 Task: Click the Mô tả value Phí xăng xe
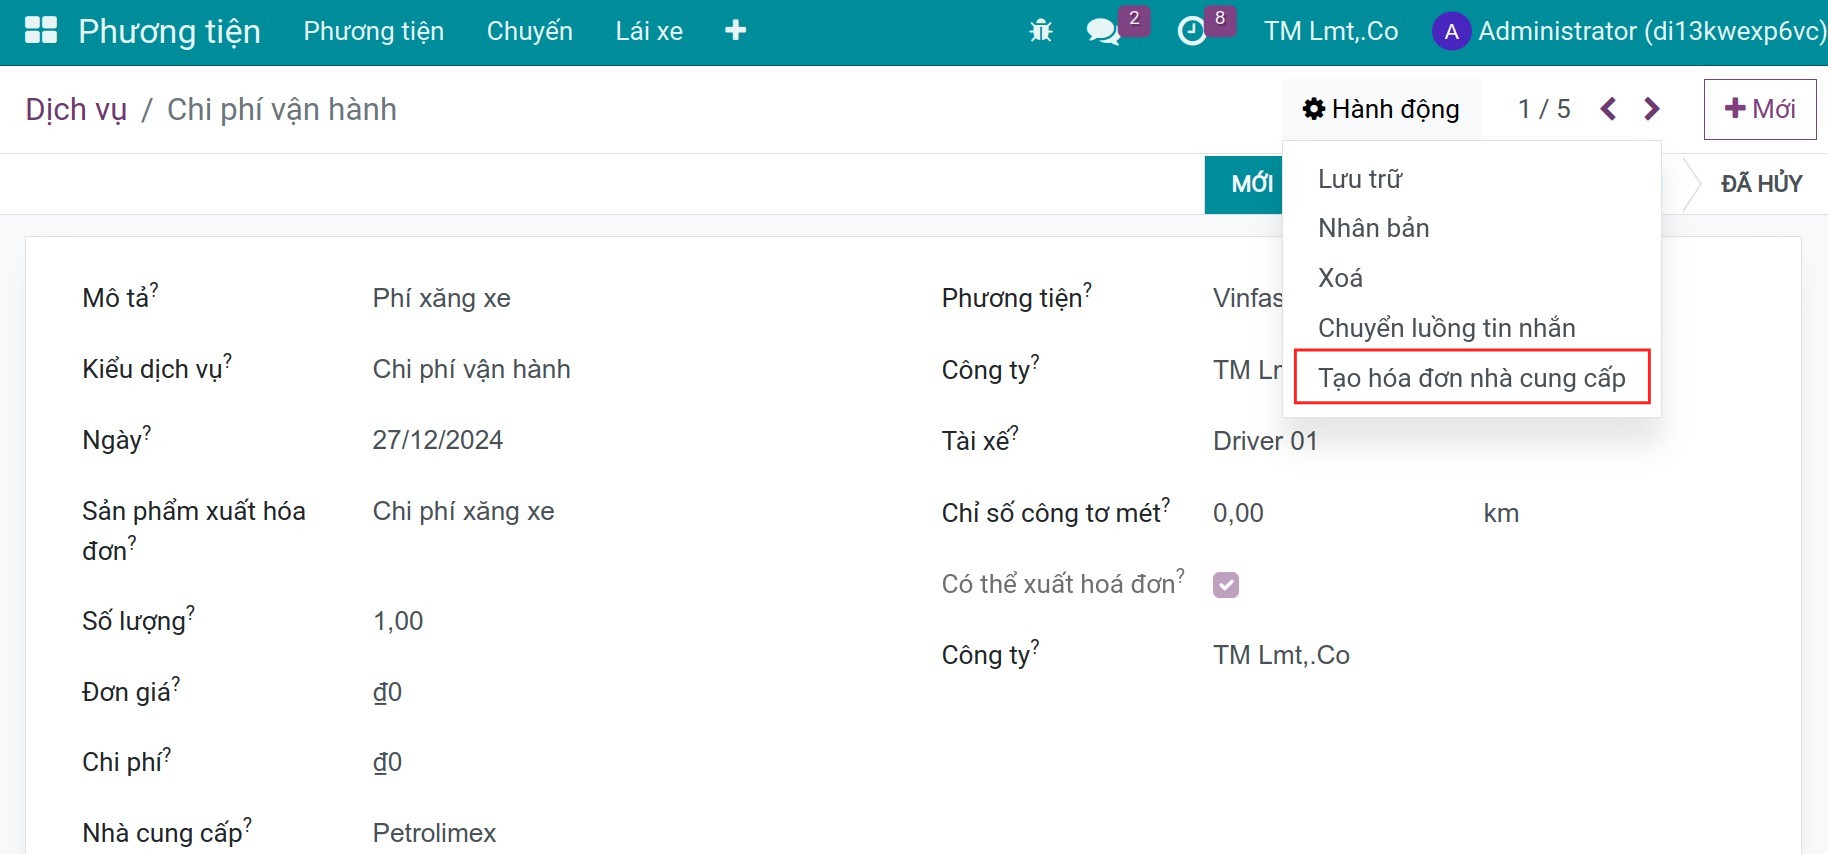(442, 298)
